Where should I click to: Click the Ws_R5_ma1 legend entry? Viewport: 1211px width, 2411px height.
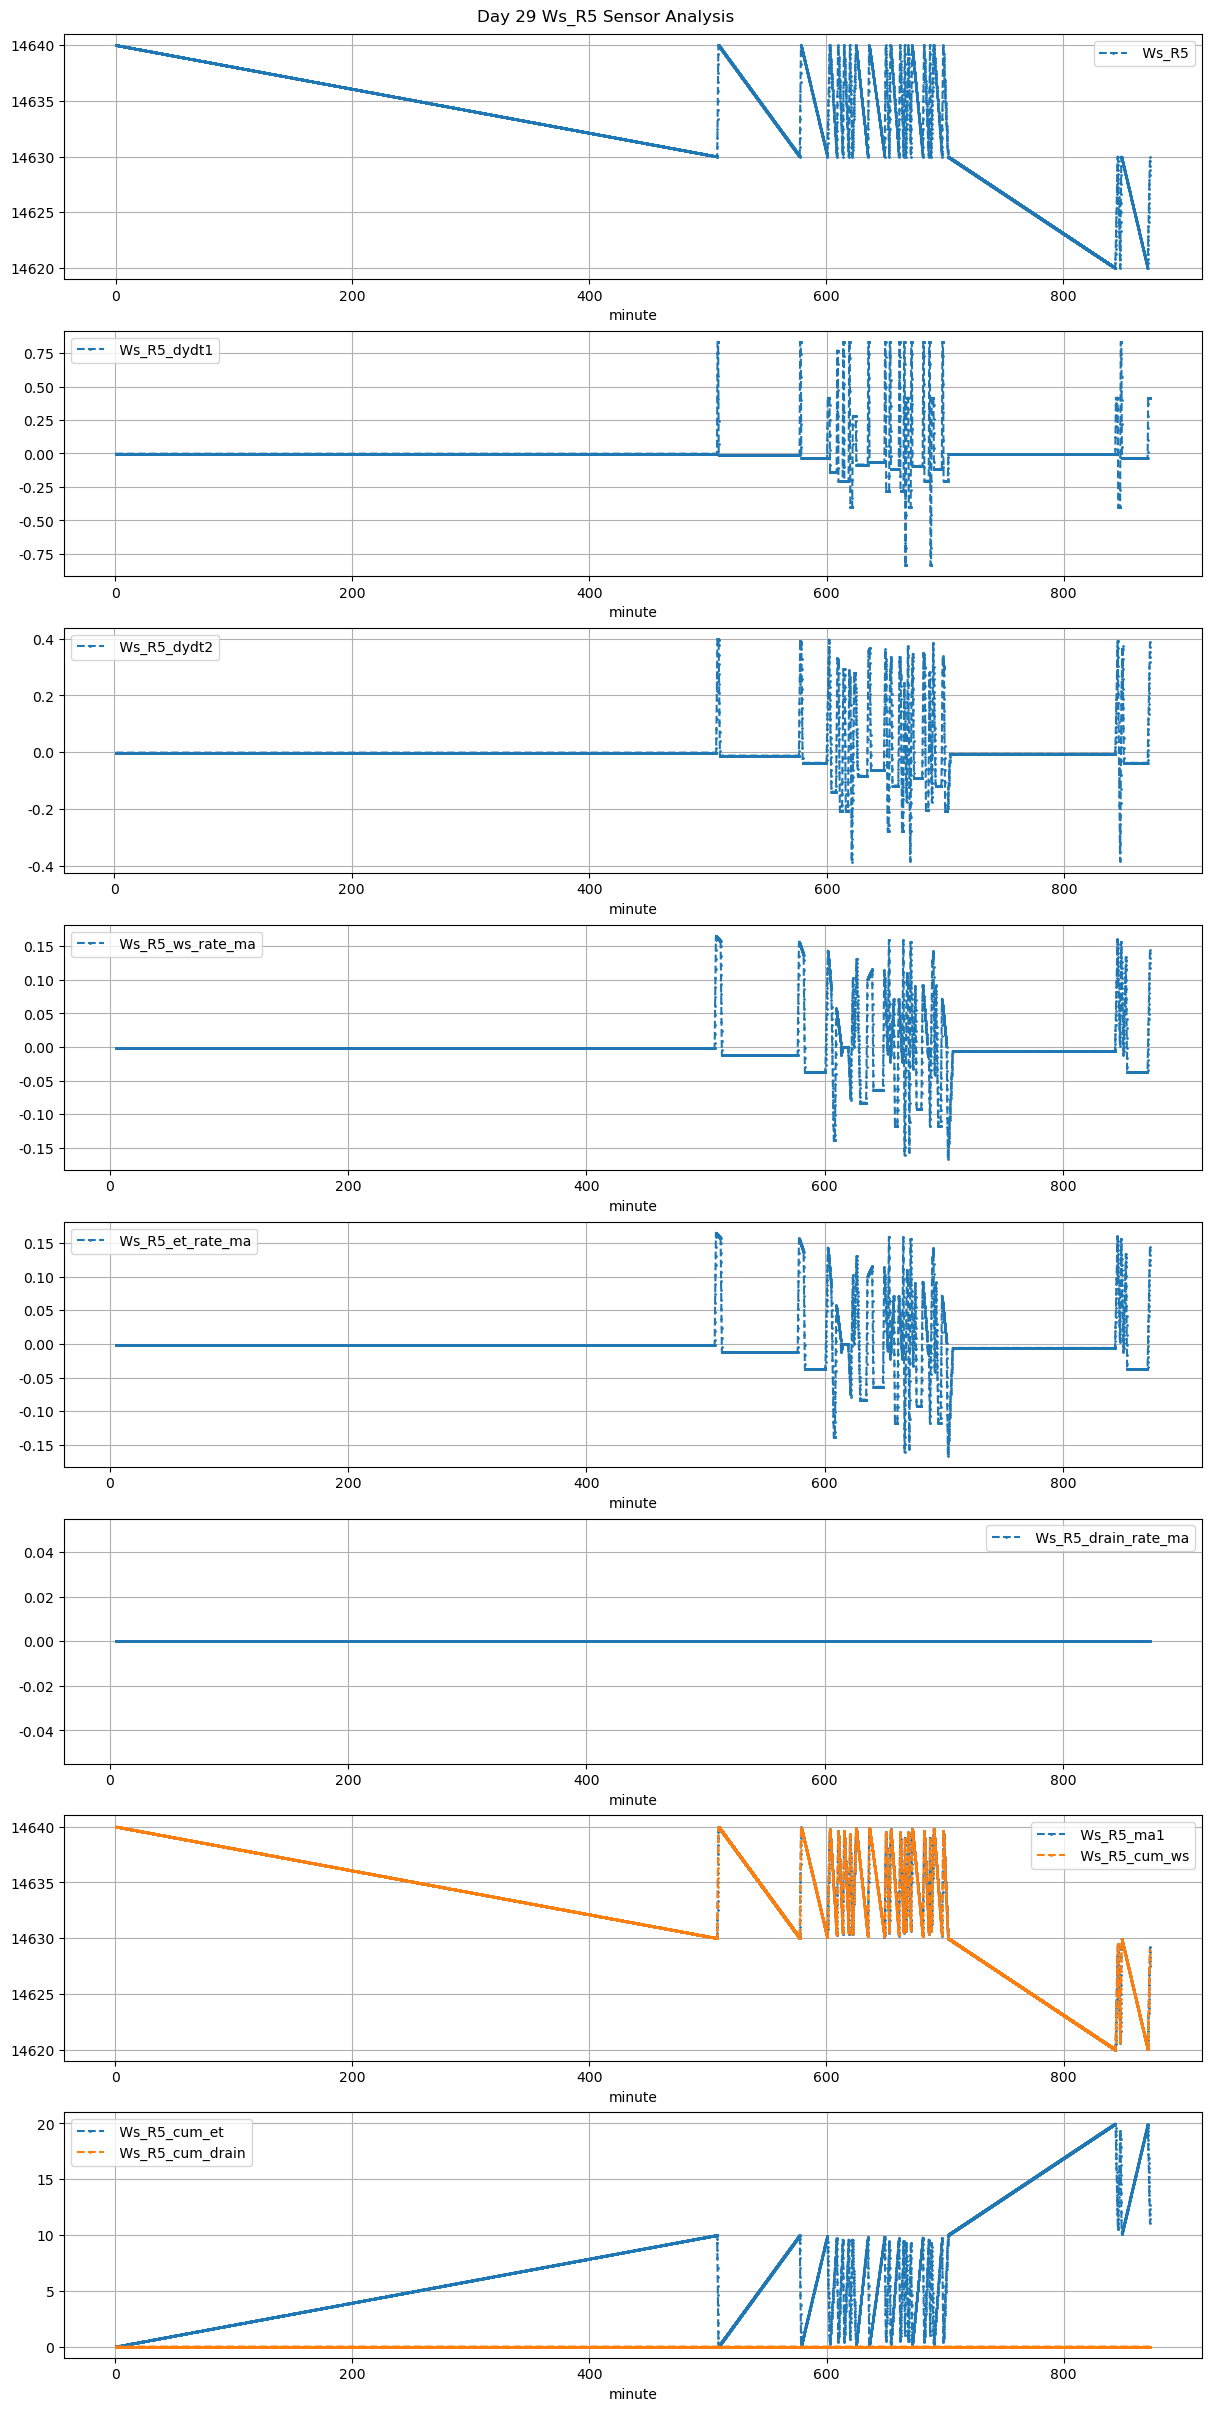click(1122, 1835)
